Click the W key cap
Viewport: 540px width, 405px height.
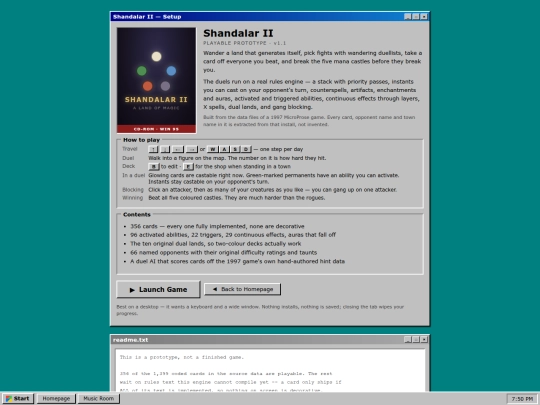(x=212, y=149)
